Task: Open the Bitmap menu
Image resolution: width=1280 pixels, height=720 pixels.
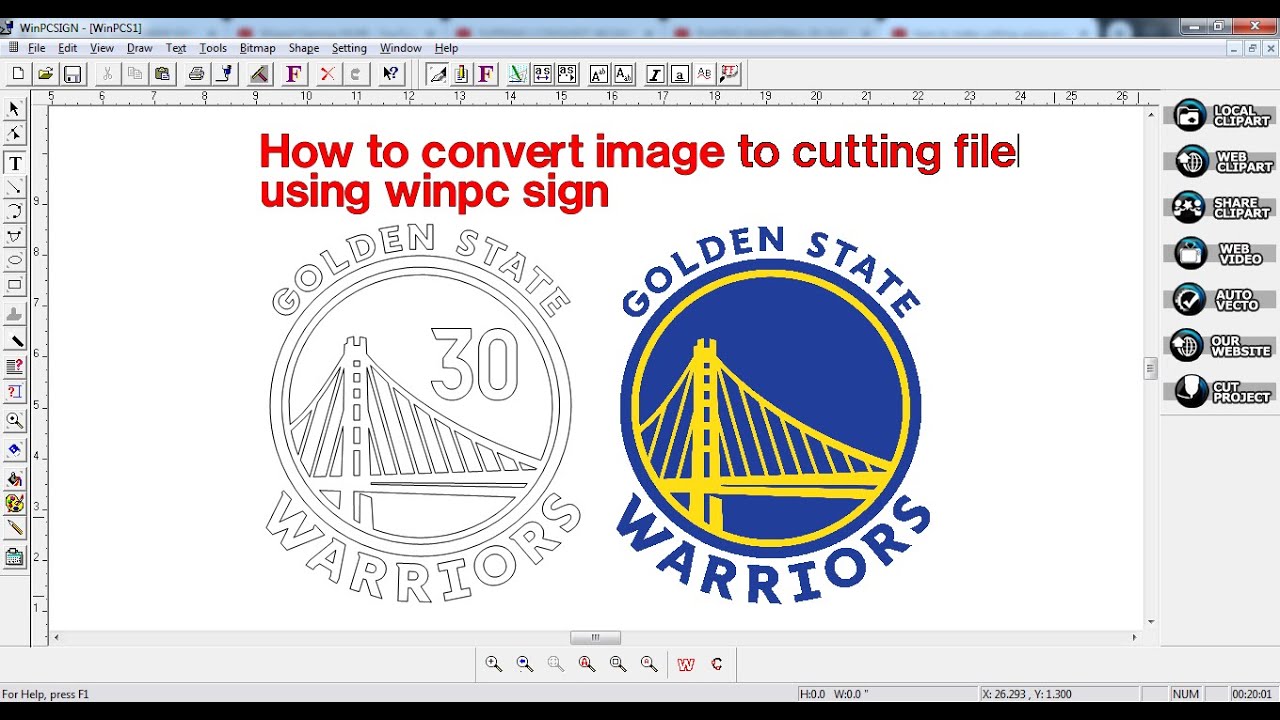Action: tap(258, 48)
